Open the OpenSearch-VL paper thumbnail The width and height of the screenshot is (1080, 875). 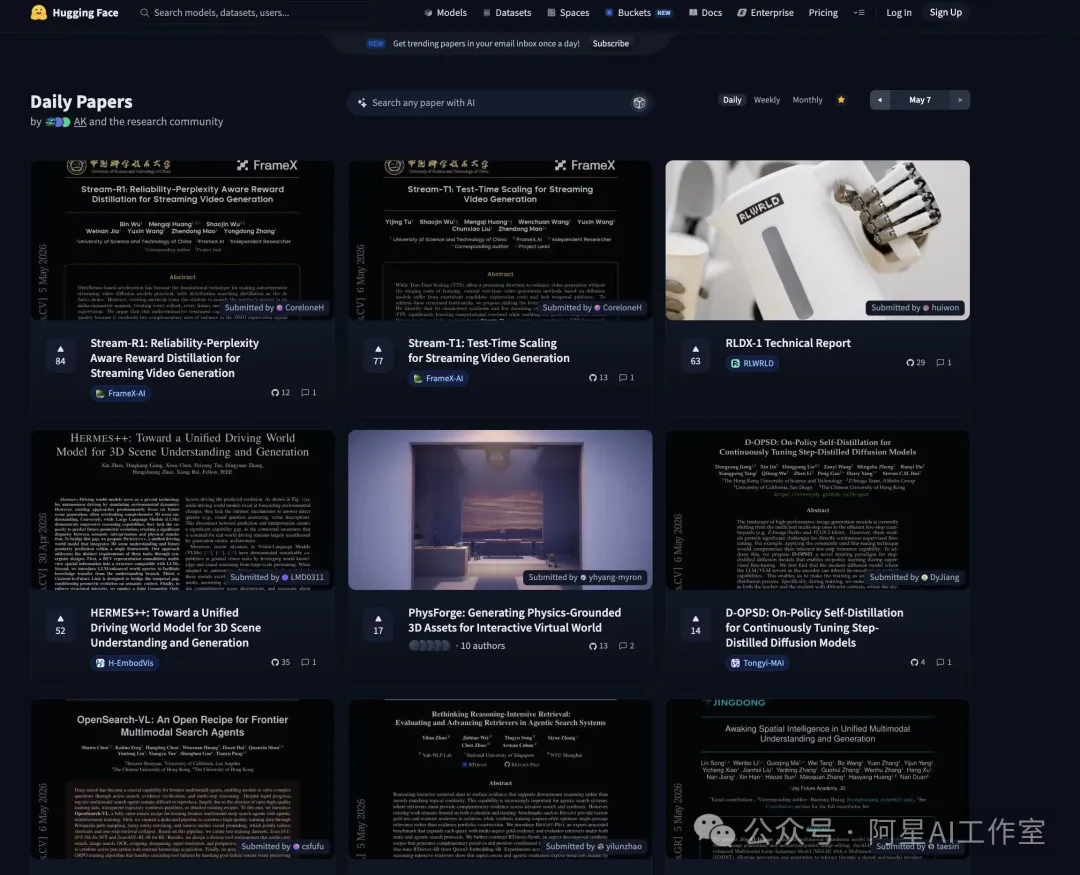click(183, 779)
